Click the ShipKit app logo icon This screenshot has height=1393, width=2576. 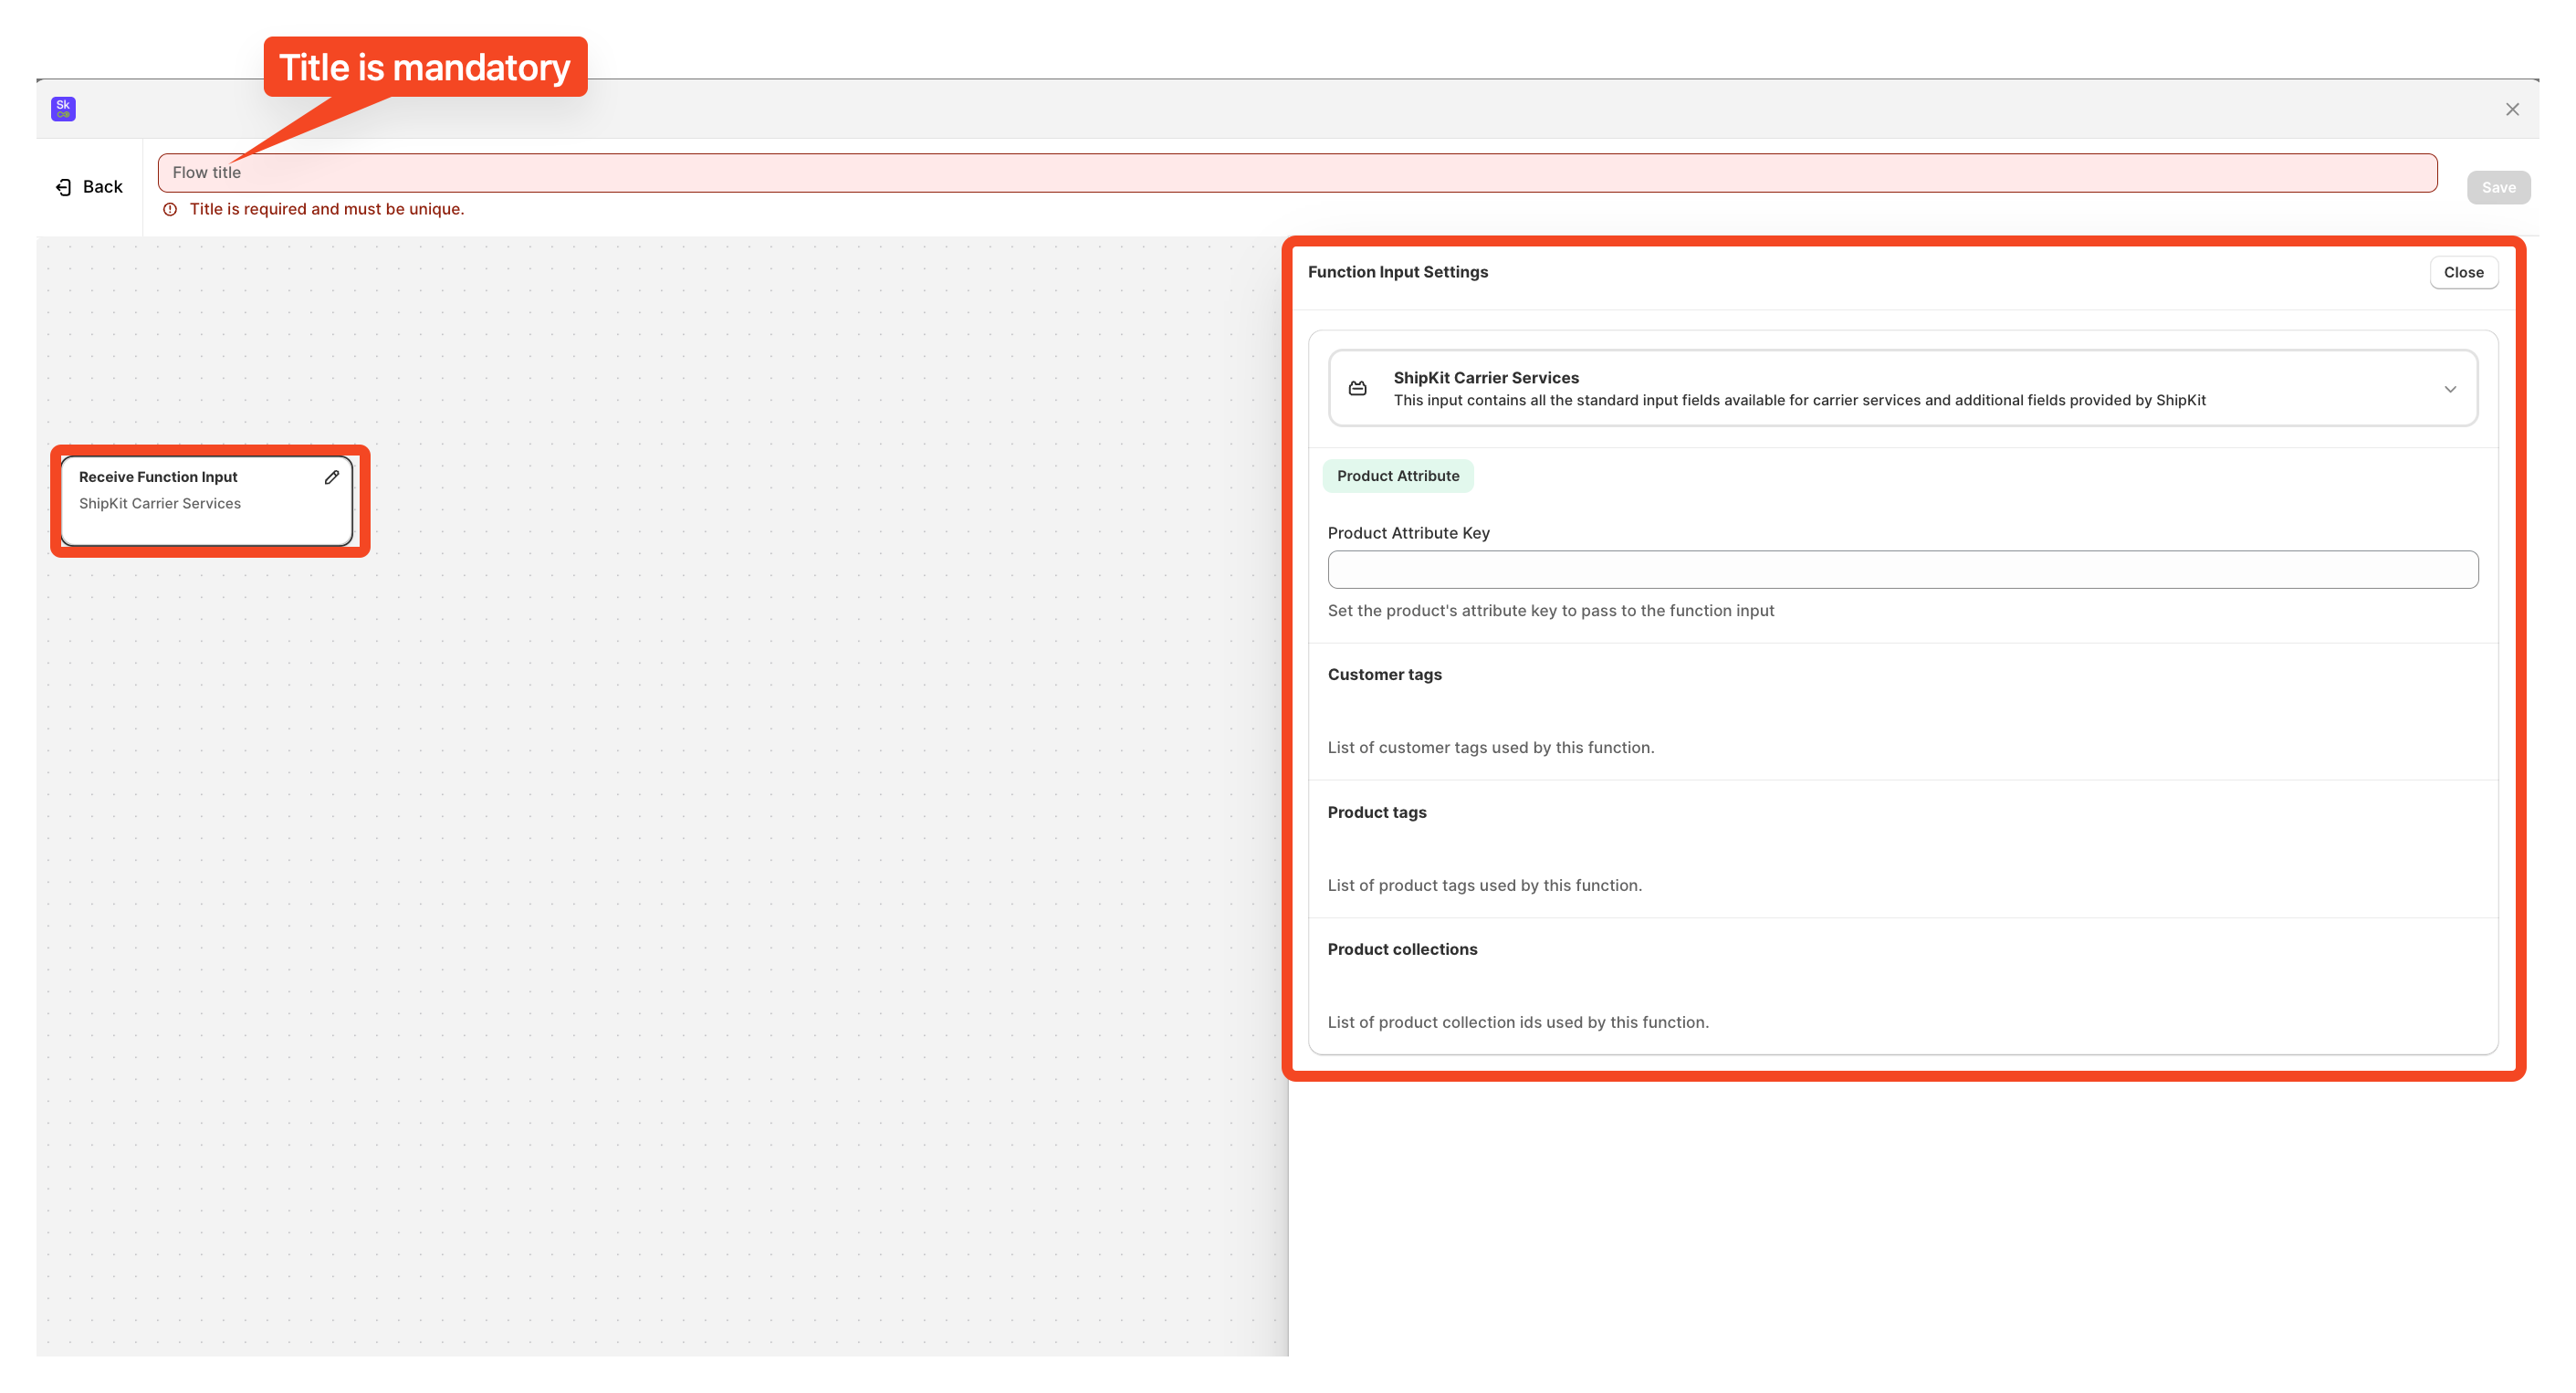63,109
